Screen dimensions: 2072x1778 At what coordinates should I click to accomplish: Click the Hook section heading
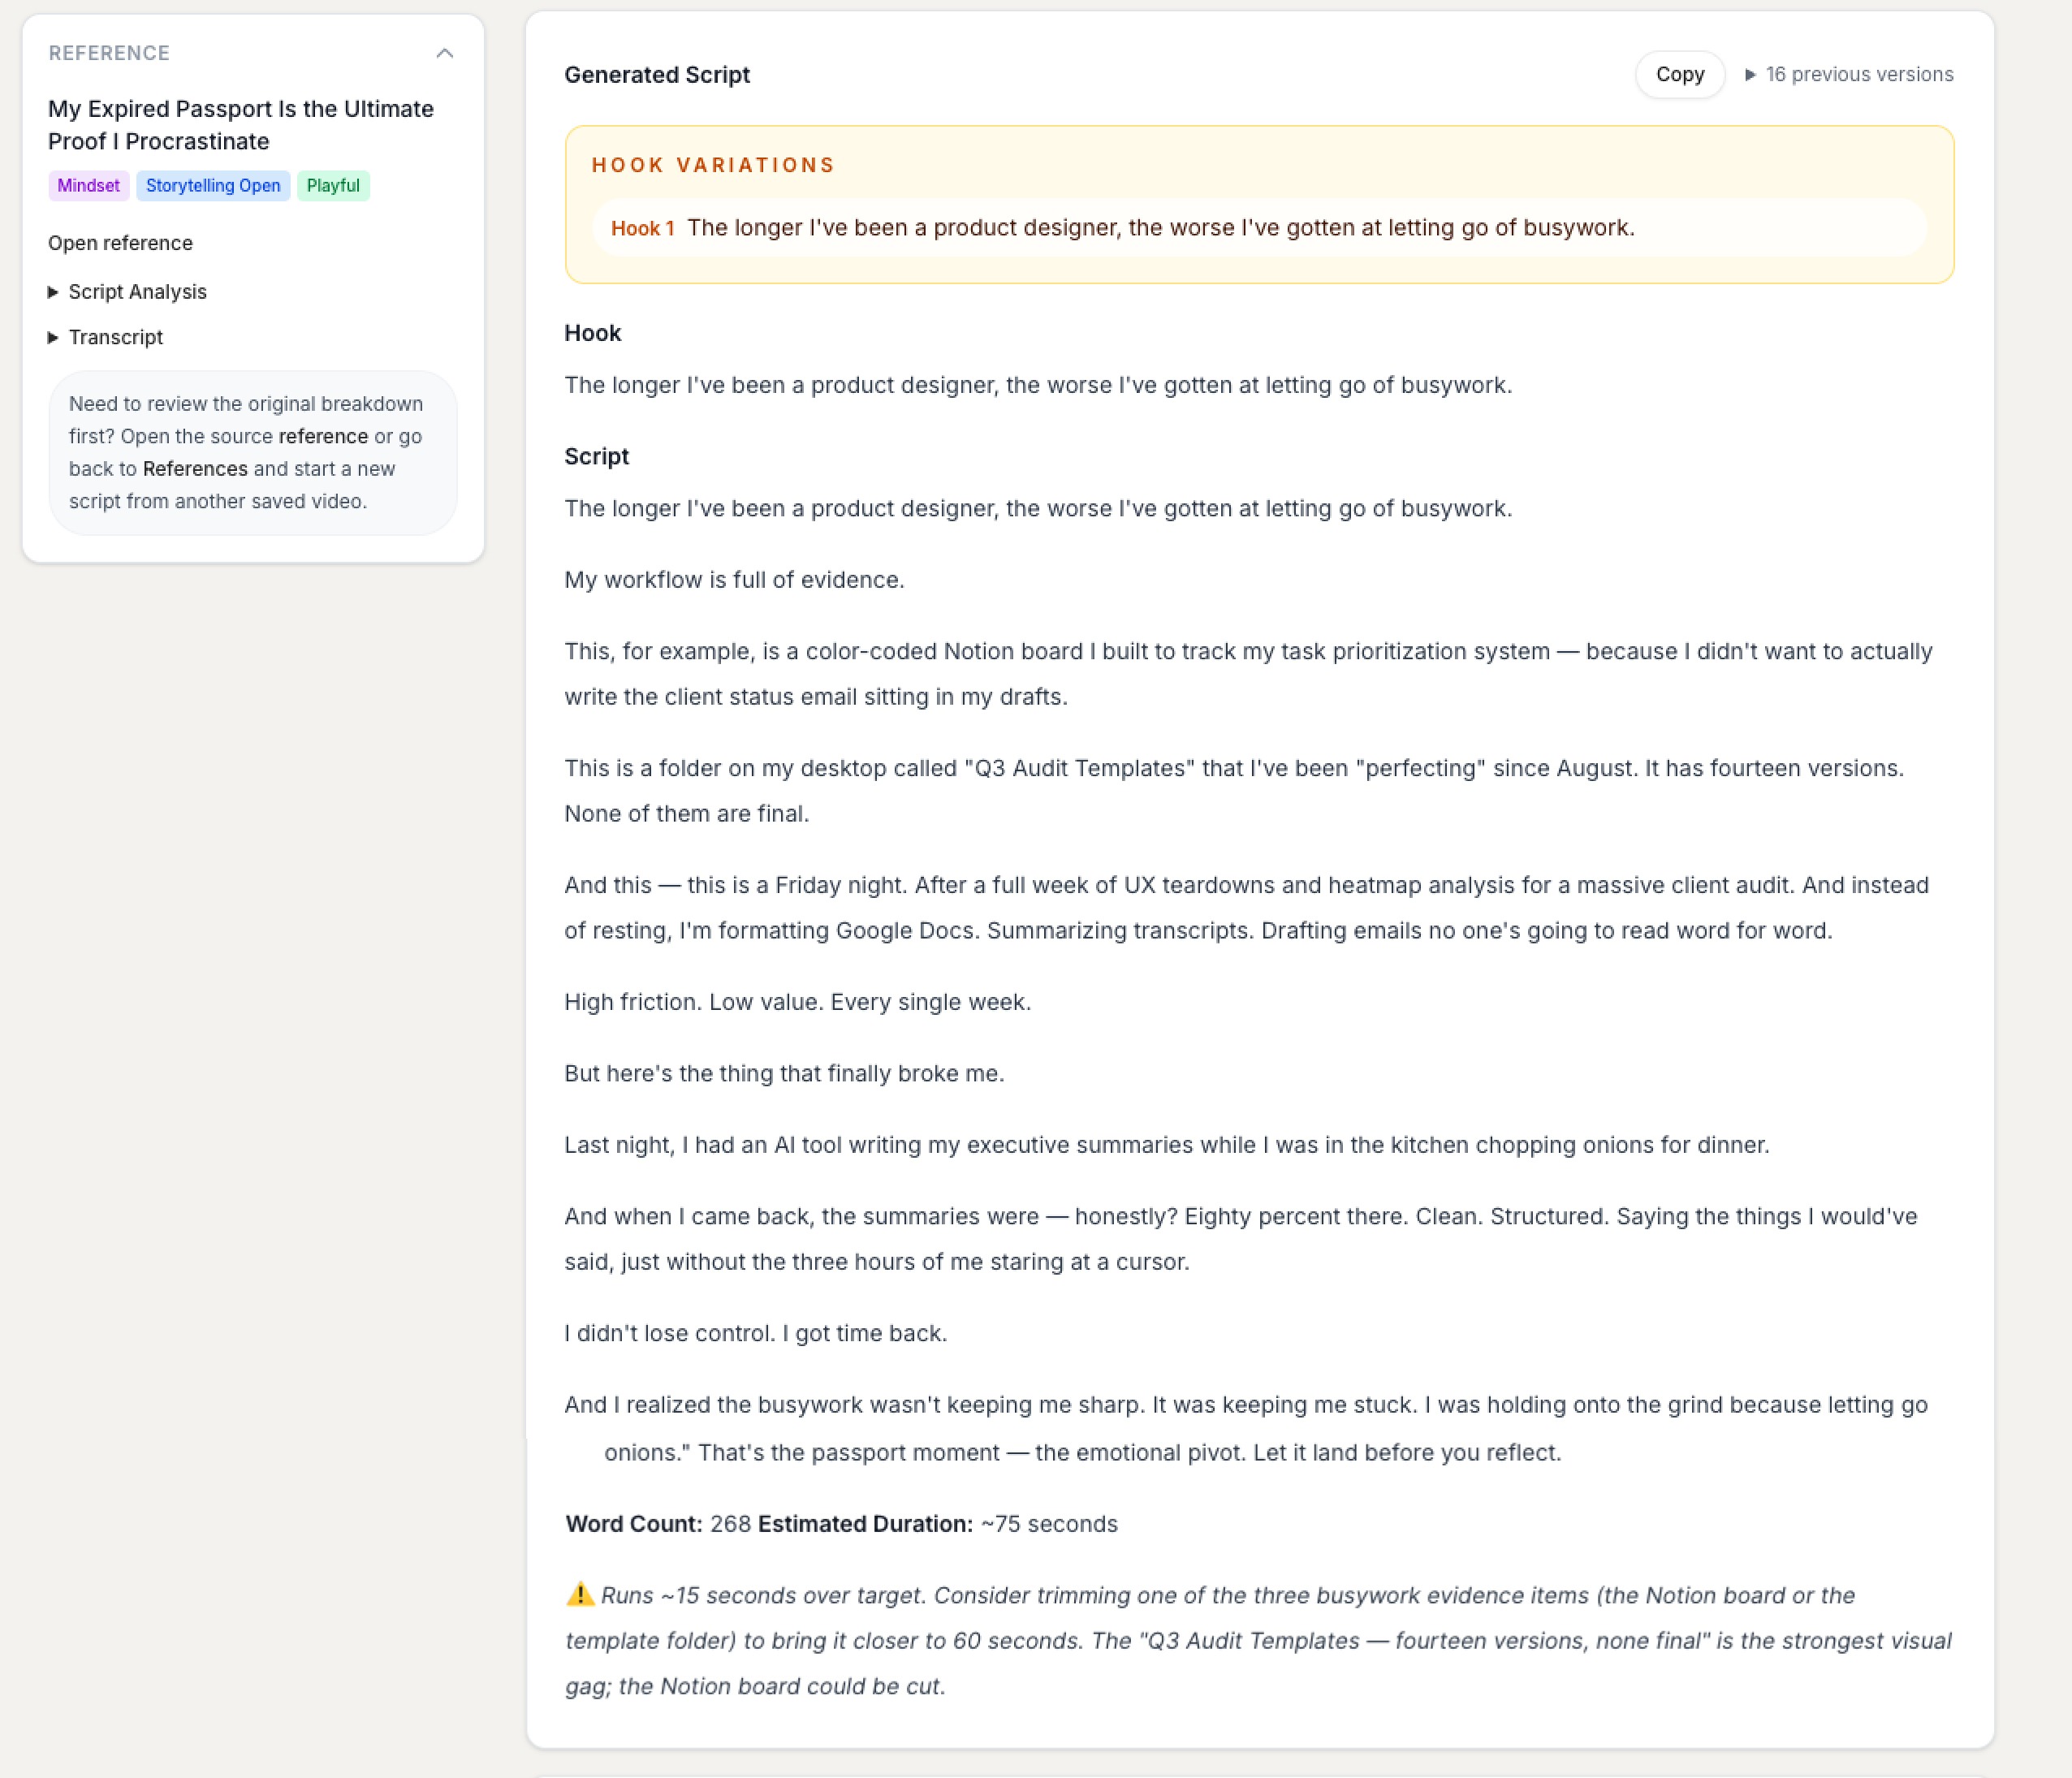(593, 333)
